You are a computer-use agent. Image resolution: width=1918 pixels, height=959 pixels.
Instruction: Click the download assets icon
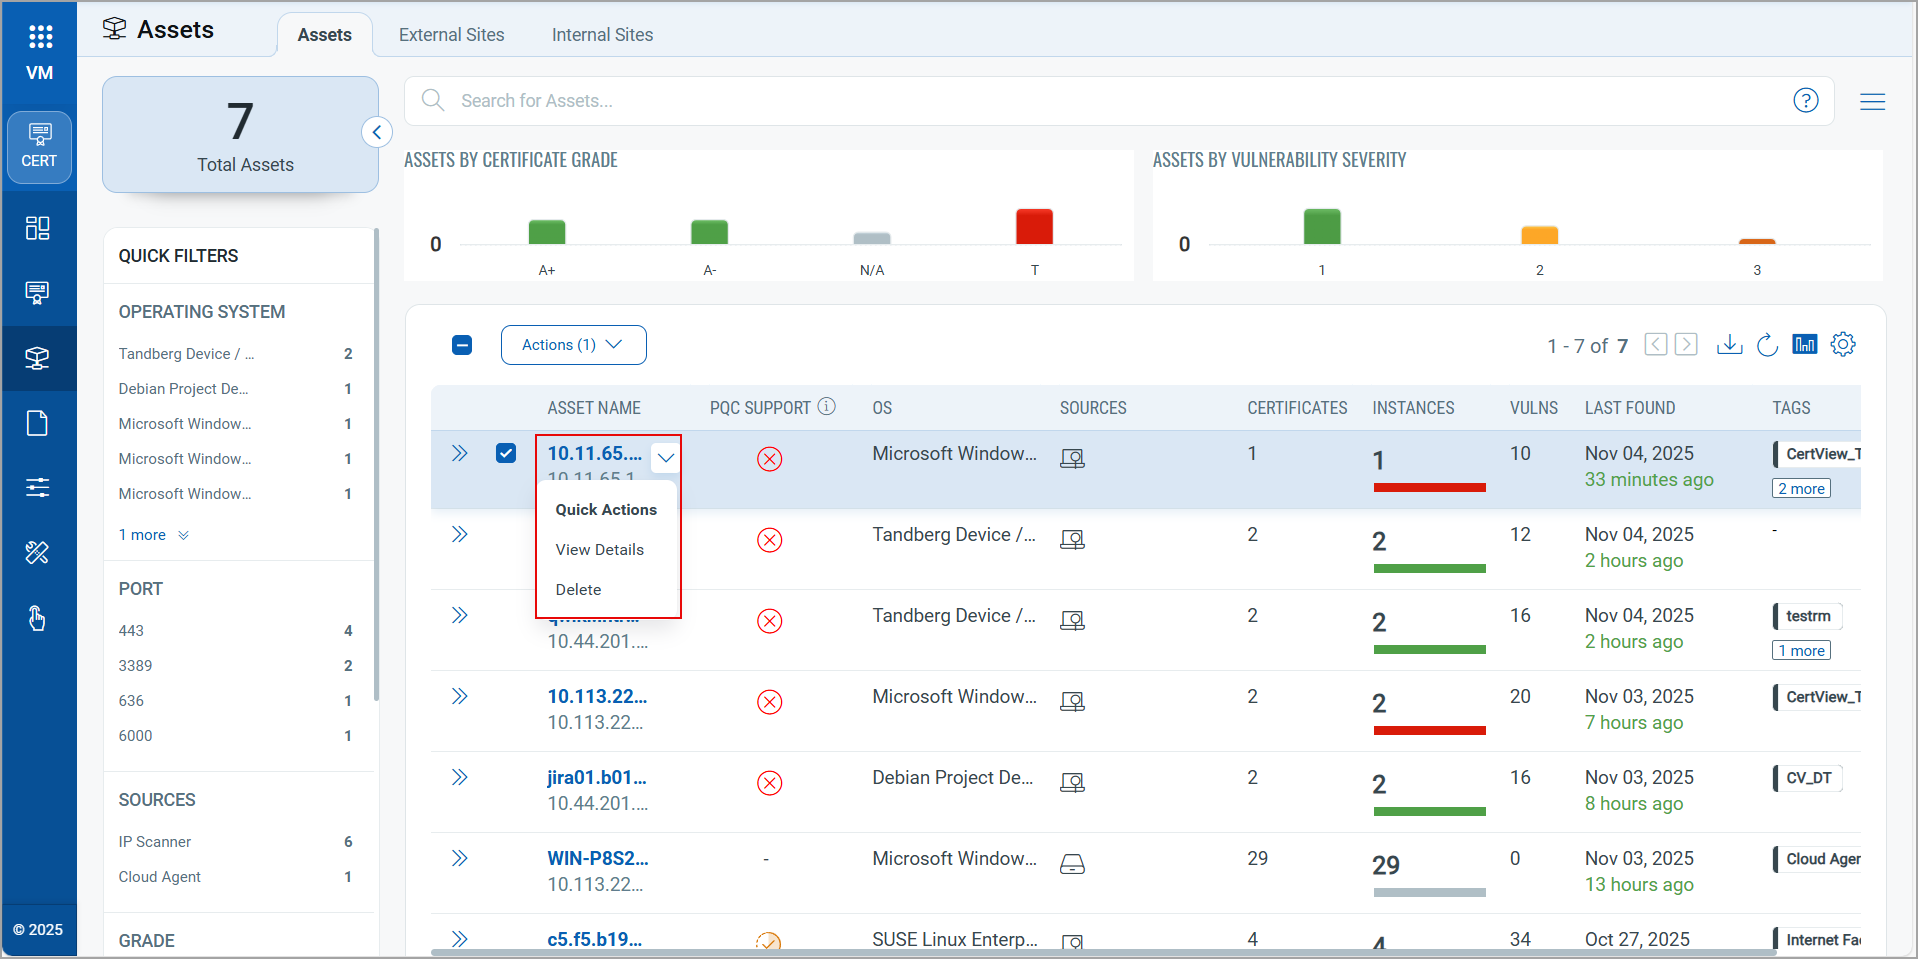click(x=1729, y=345)
